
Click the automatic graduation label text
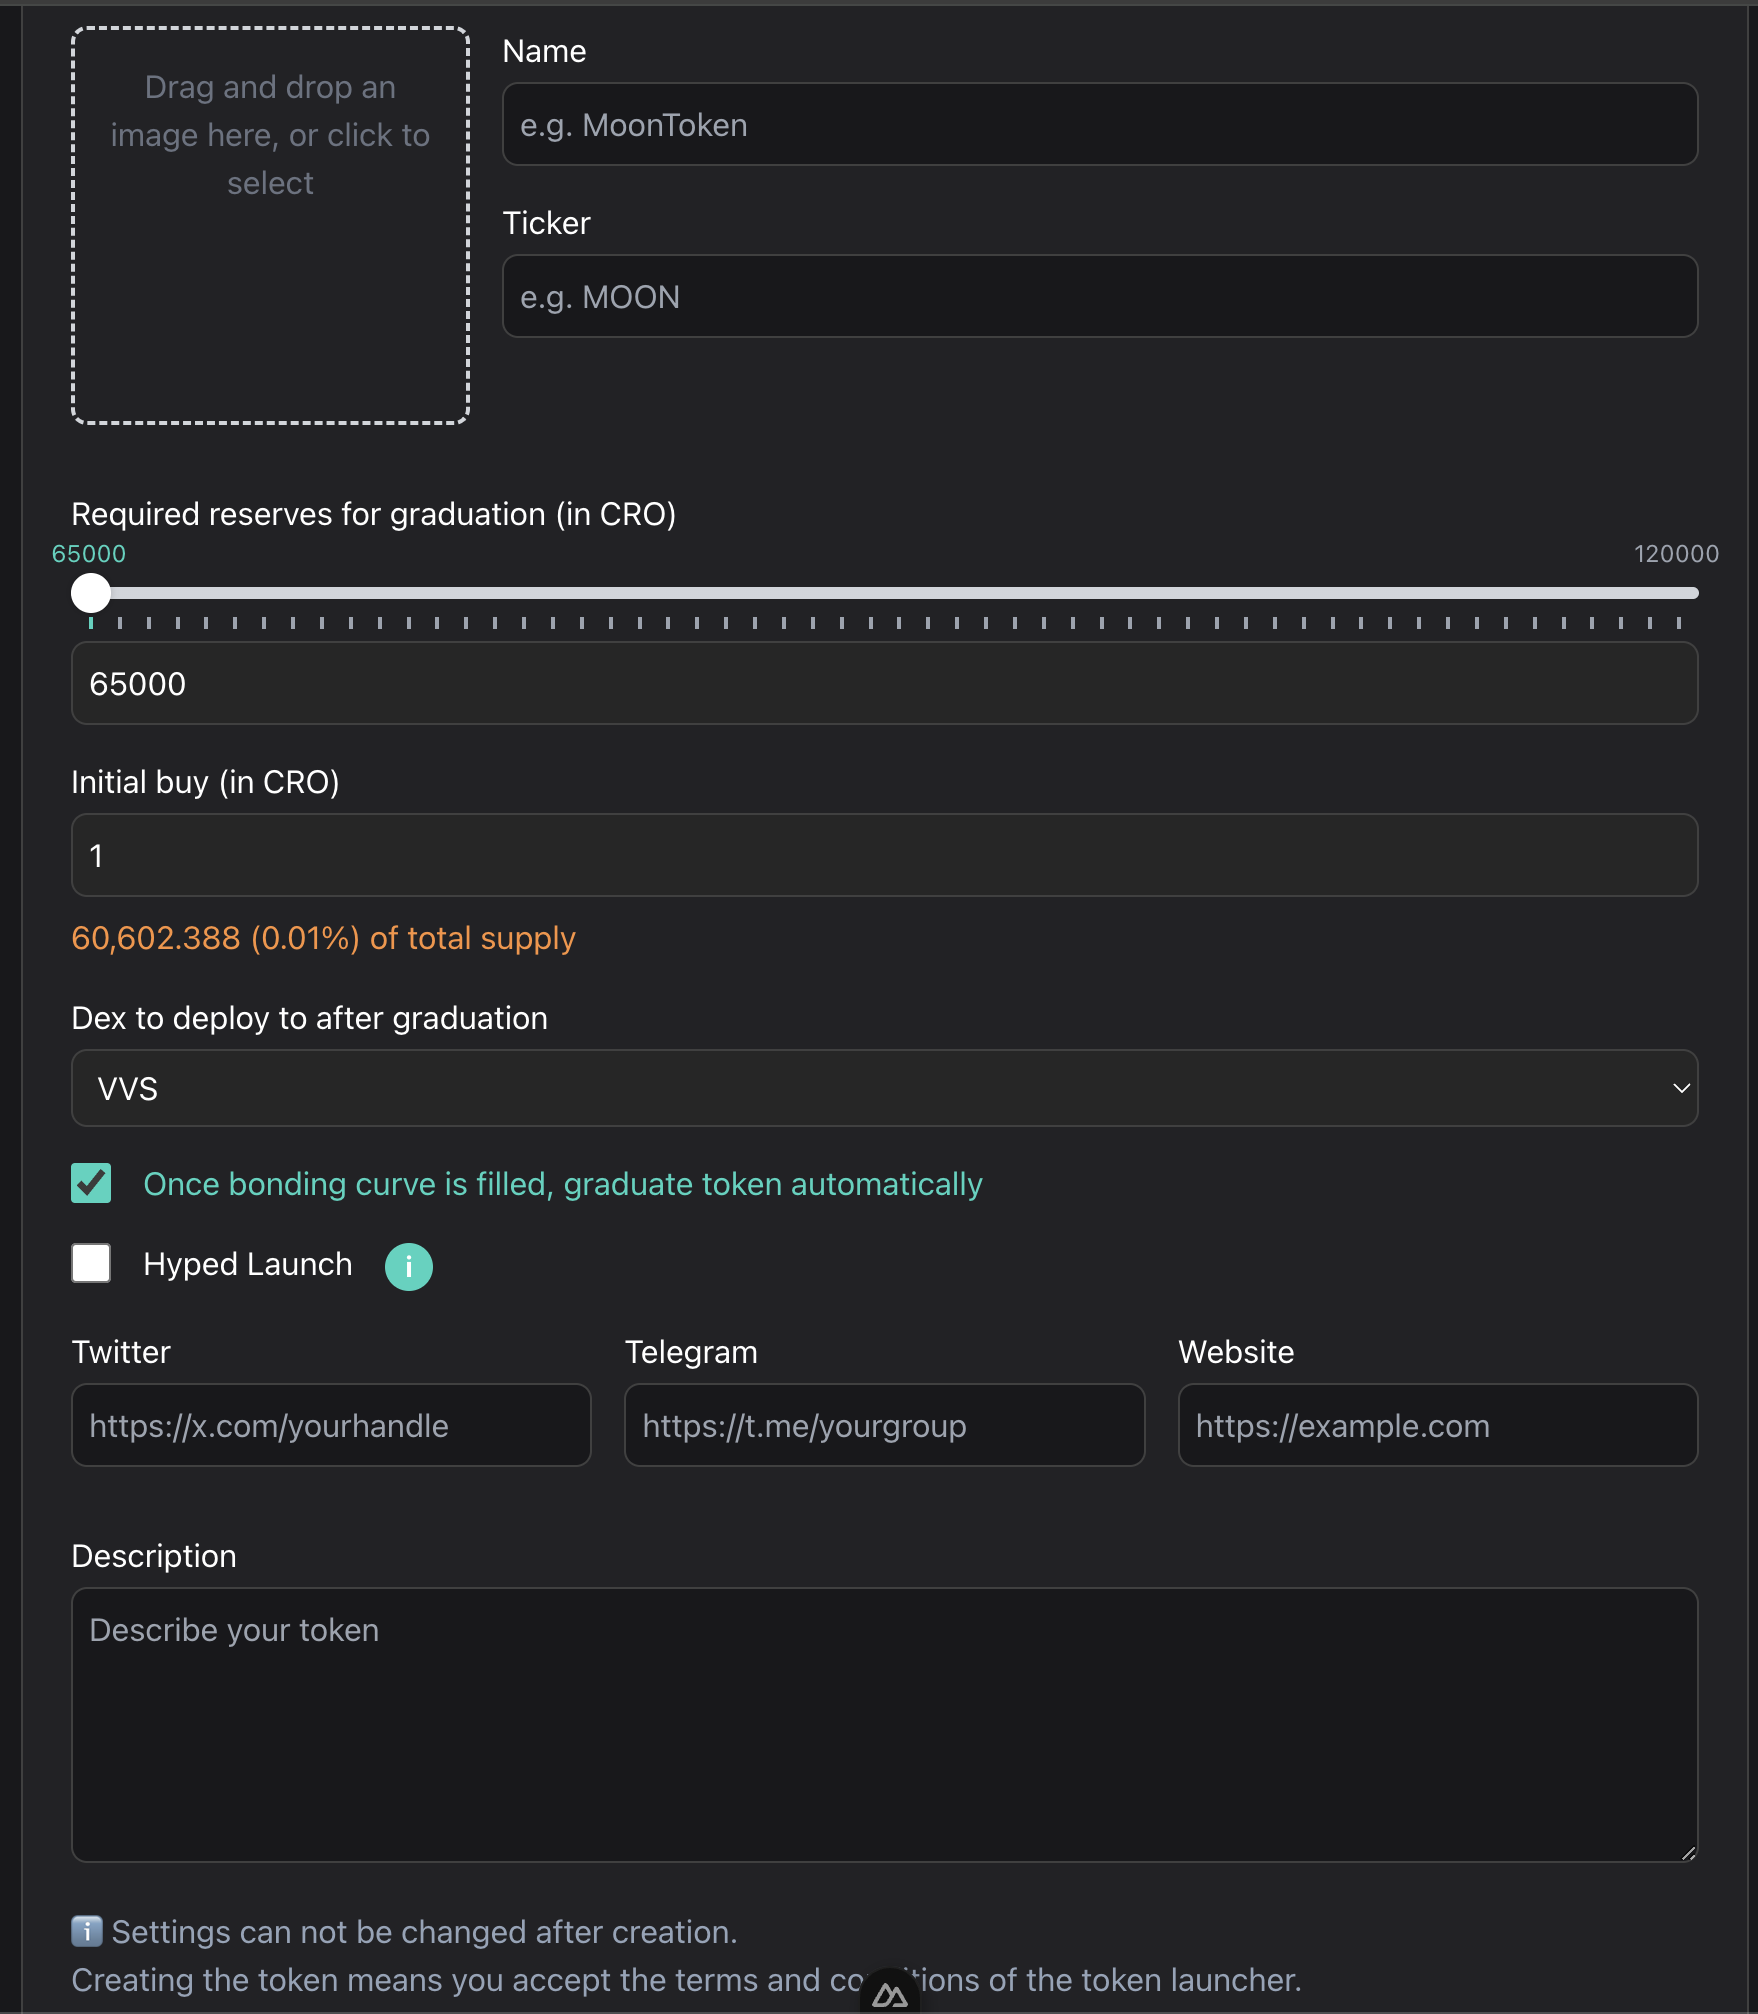pos(563,1184)
